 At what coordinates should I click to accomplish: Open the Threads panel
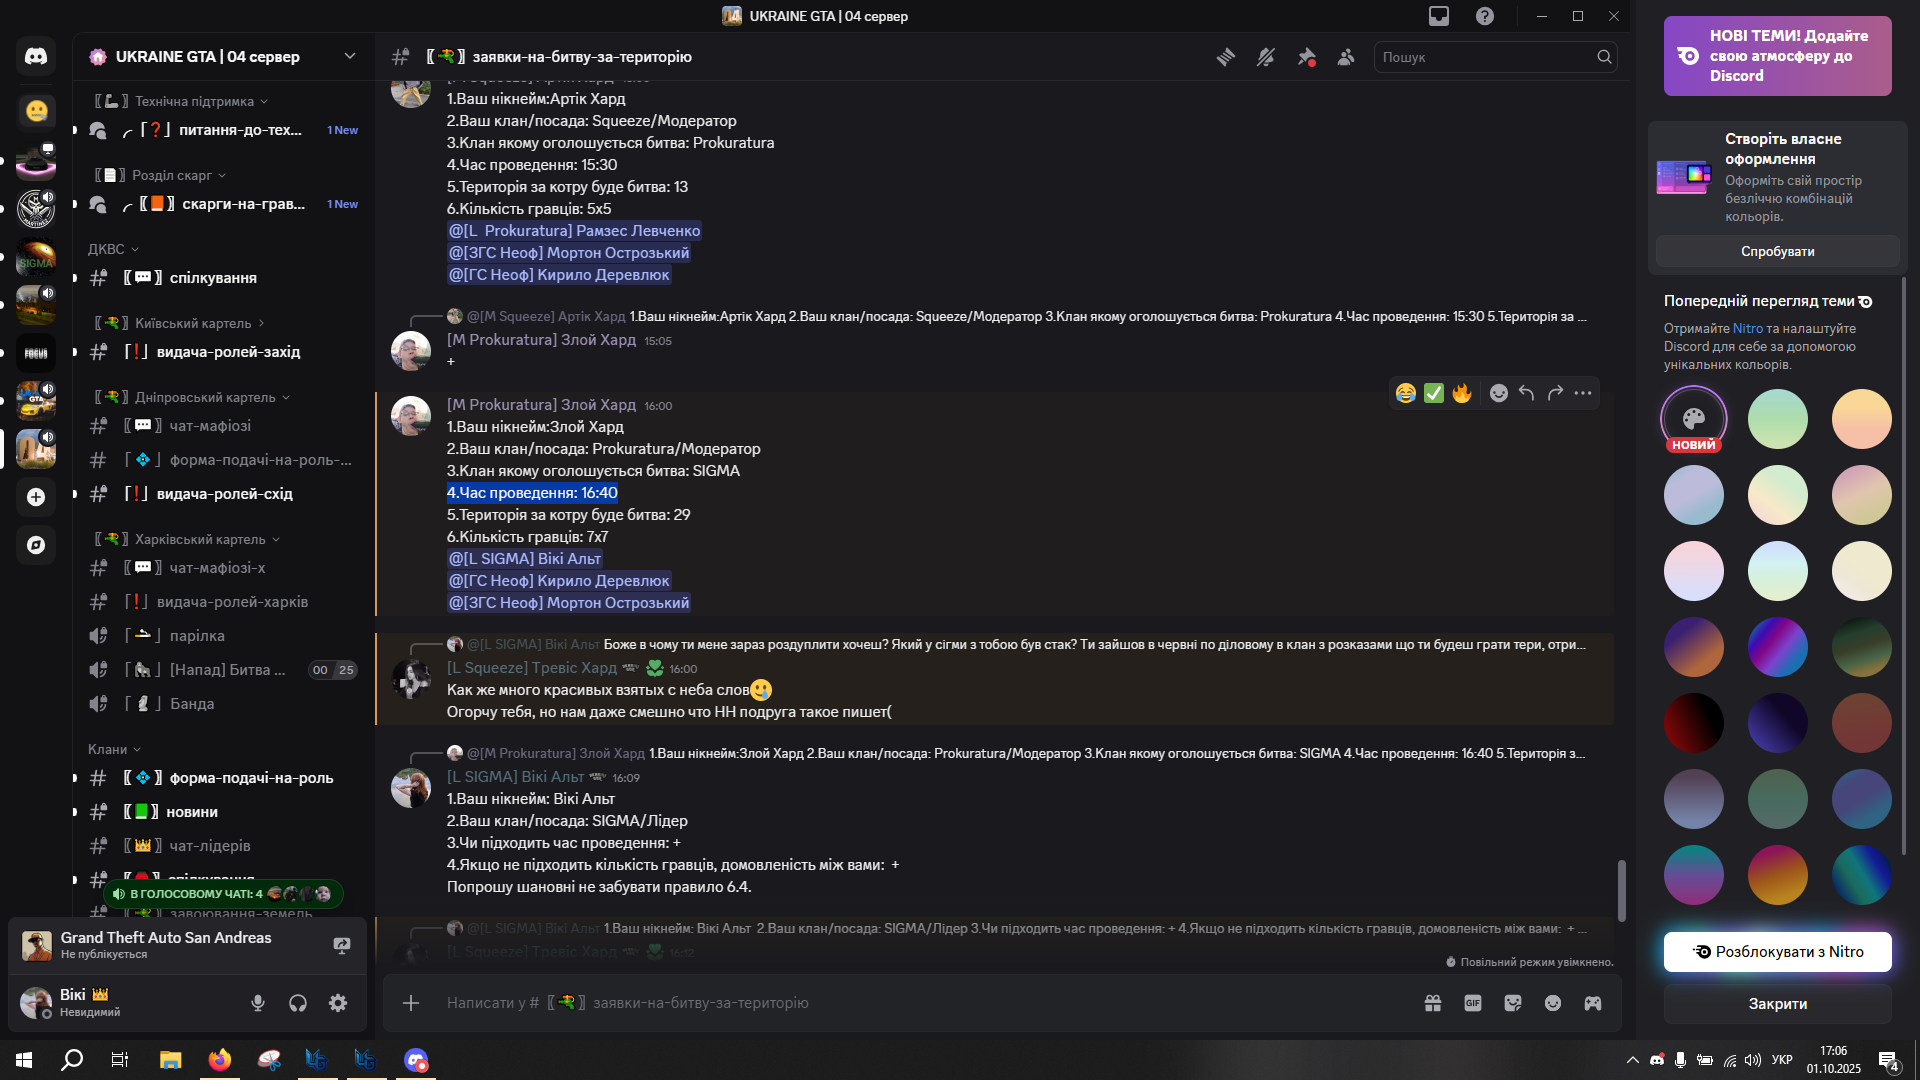pyautogui.click(x=1226, y=57)
